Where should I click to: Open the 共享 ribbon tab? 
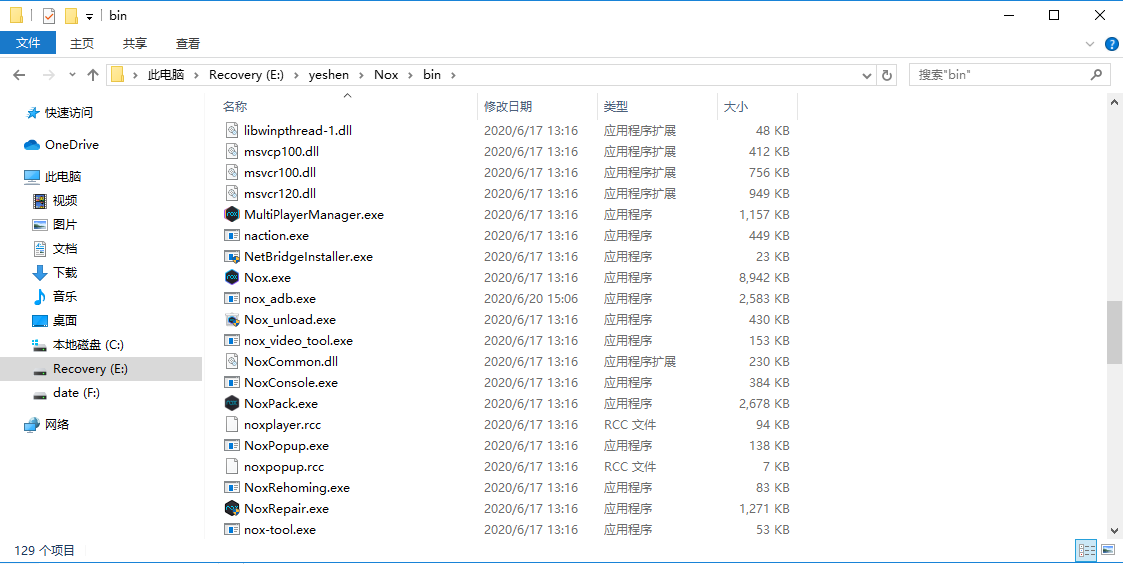tap(135, 44)
